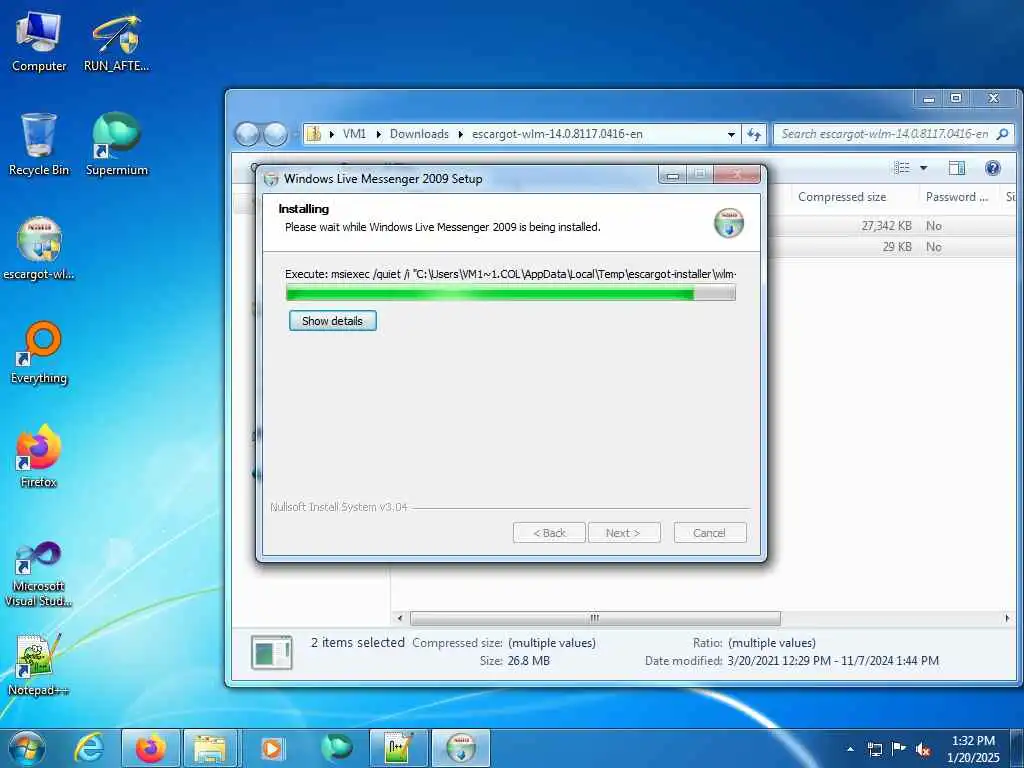Open the taskbar clock and date

click(973, 749)
